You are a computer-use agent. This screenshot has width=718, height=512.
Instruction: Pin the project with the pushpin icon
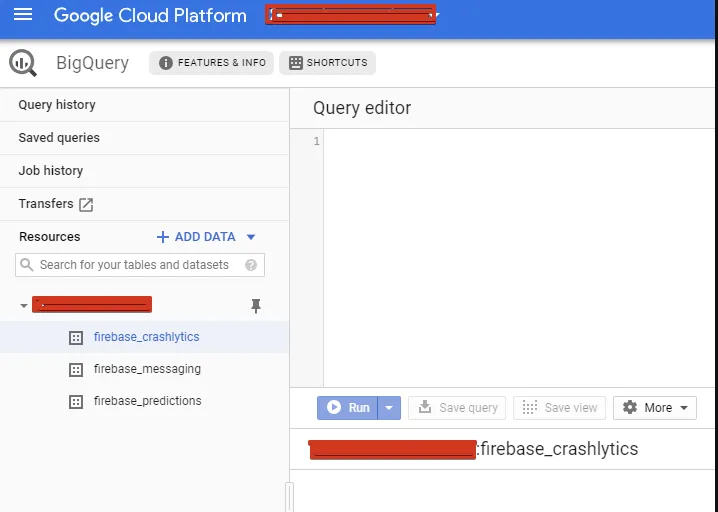(256, 306)
